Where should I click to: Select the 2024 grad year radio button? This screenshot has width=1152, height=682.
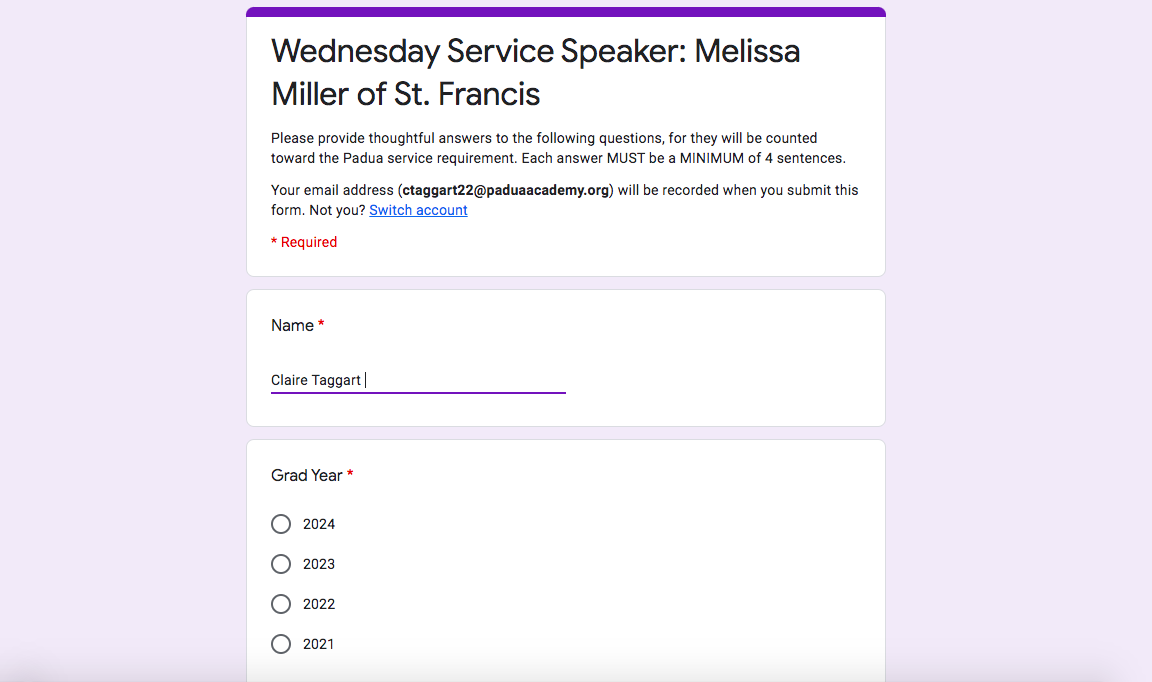pyautogui.click(x=281, y=524)
